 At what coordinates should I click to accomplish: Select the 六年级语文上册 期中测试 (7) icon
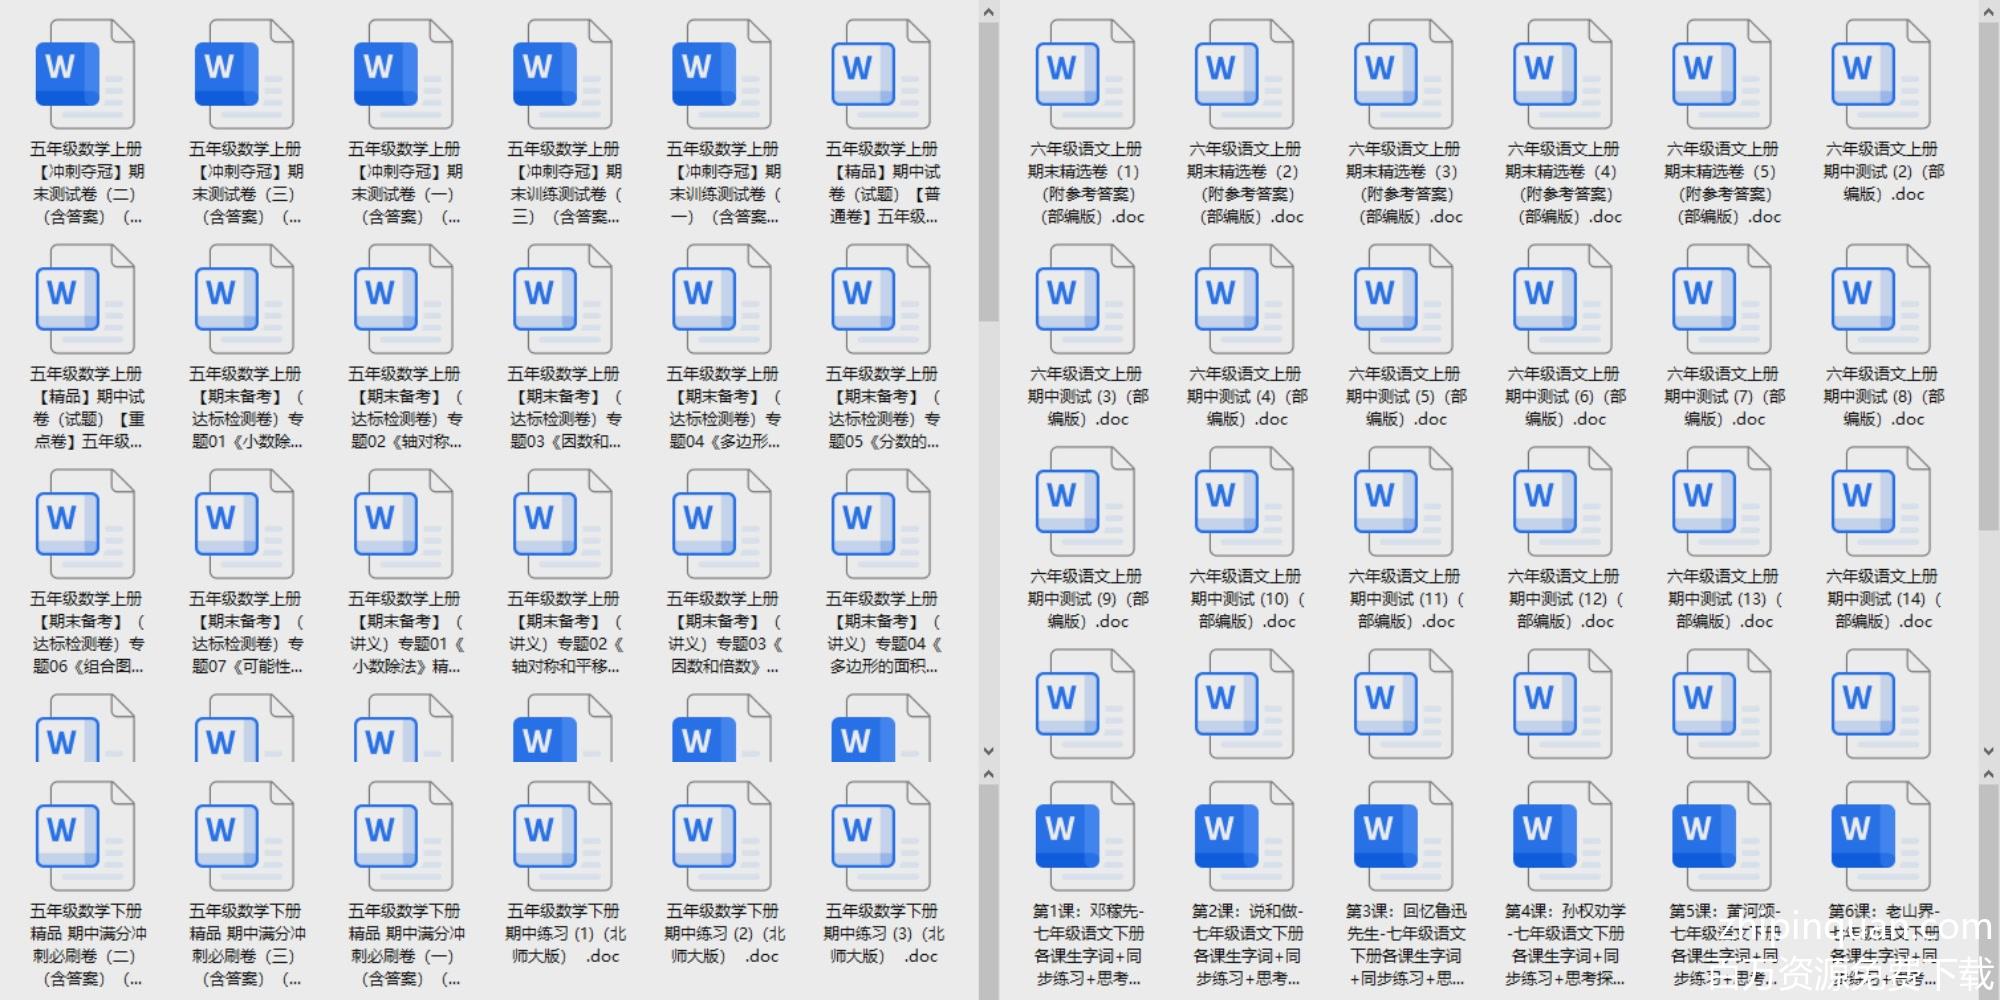coord(1721,299)
